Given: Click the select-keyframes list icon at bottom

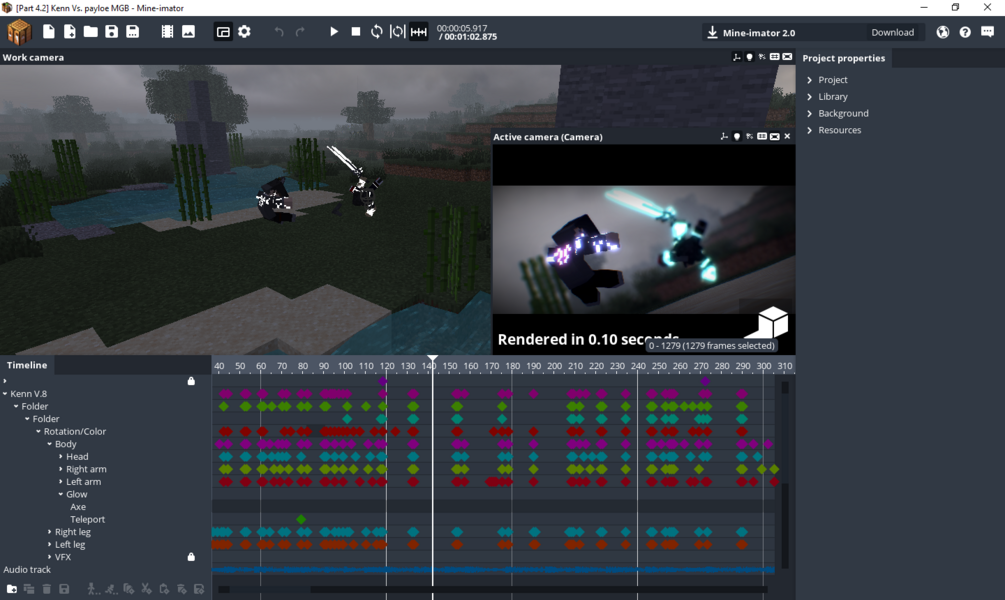Looking at the screenshot, I should [29, 588].
